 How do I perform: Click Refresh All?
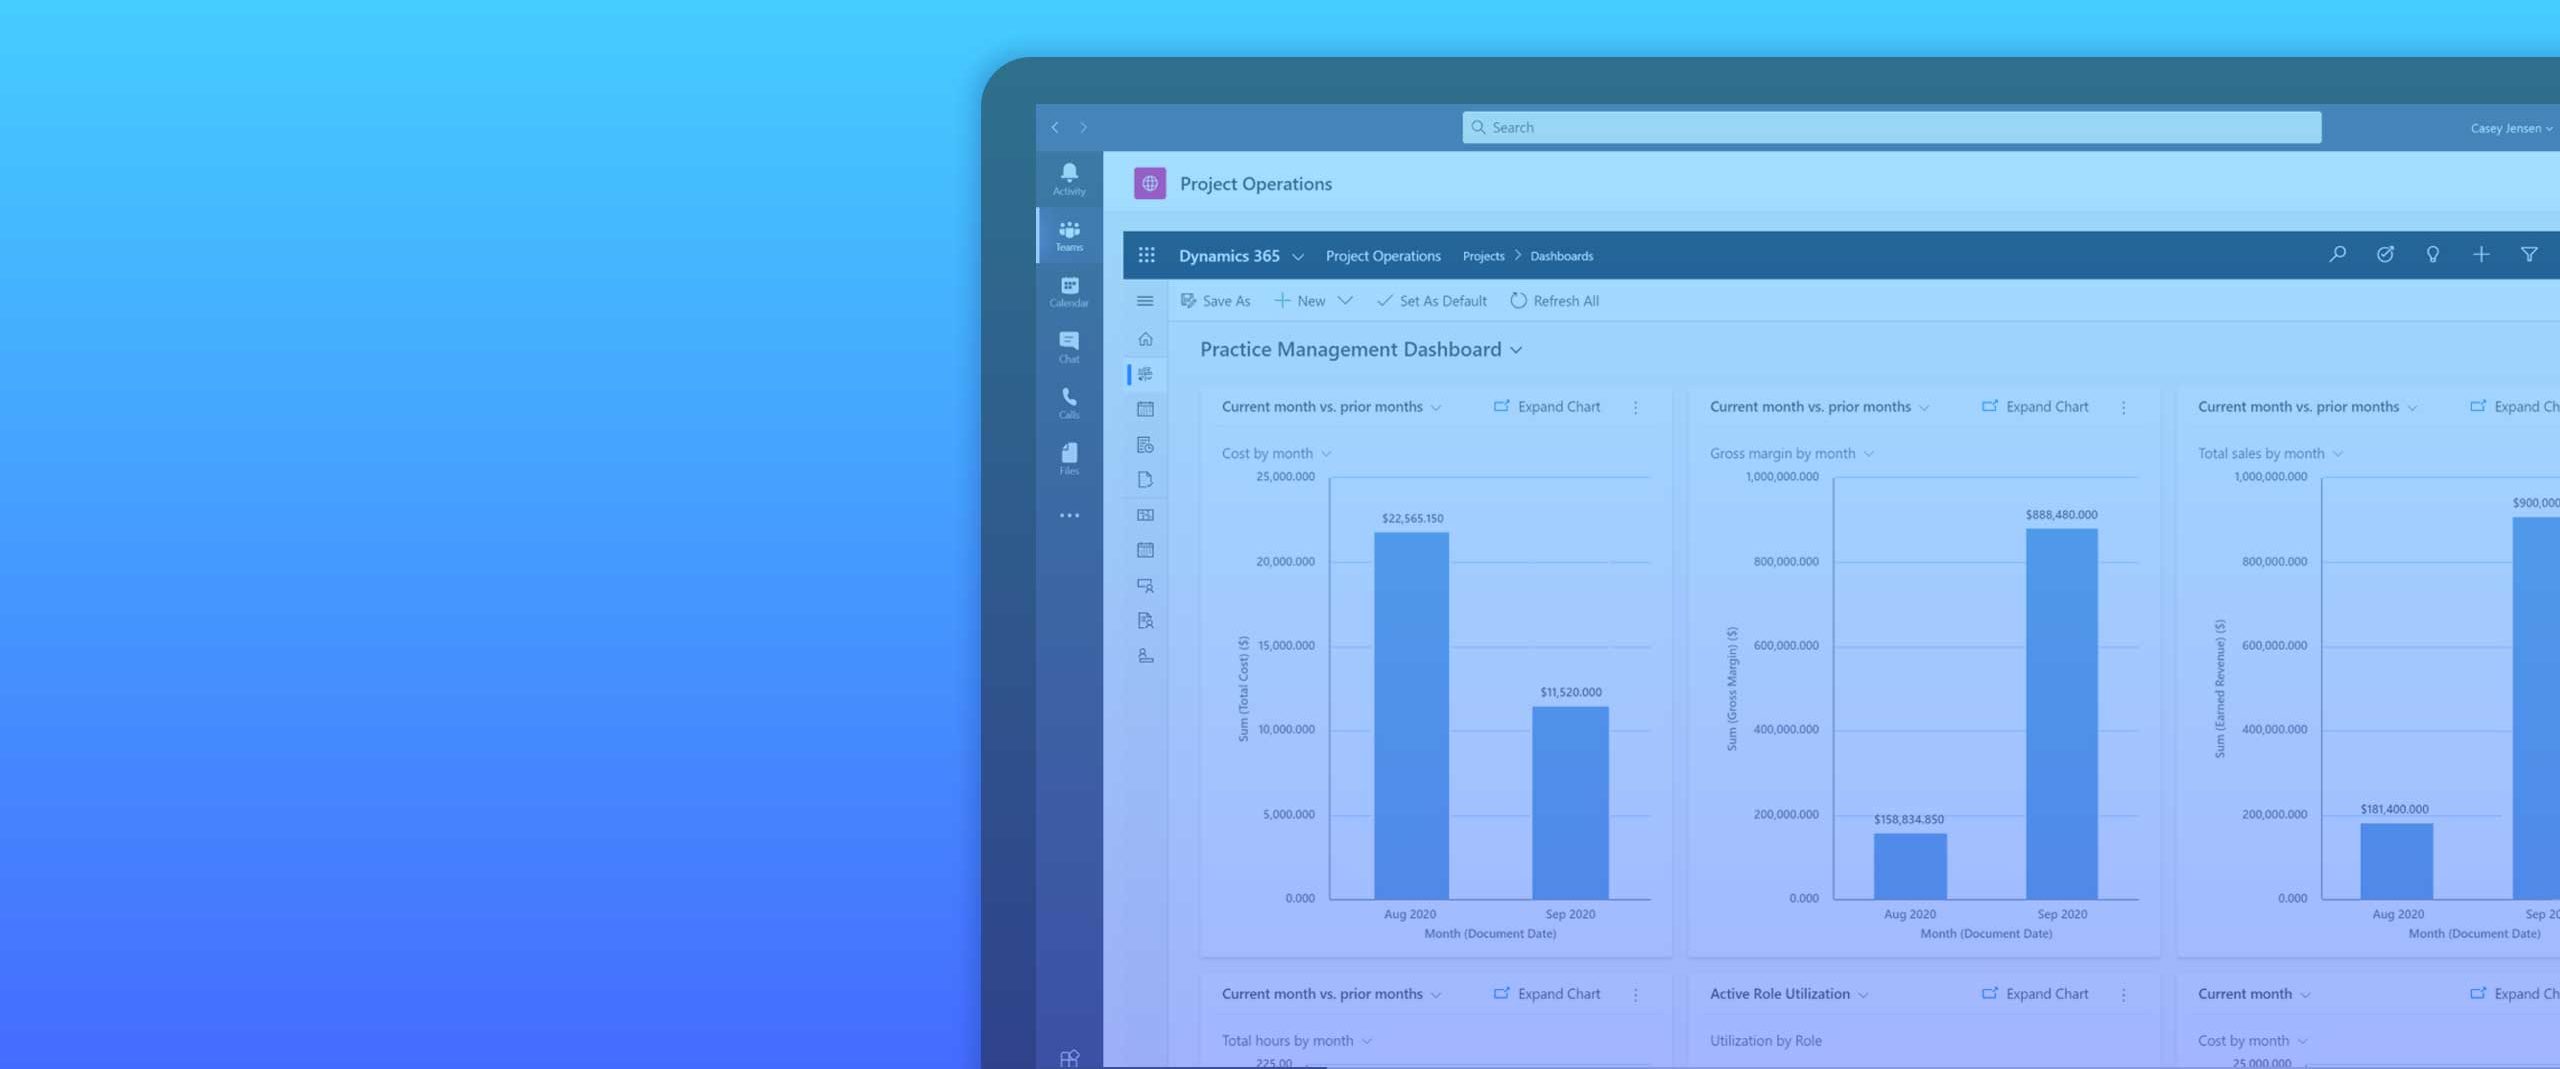(1554, 300)
